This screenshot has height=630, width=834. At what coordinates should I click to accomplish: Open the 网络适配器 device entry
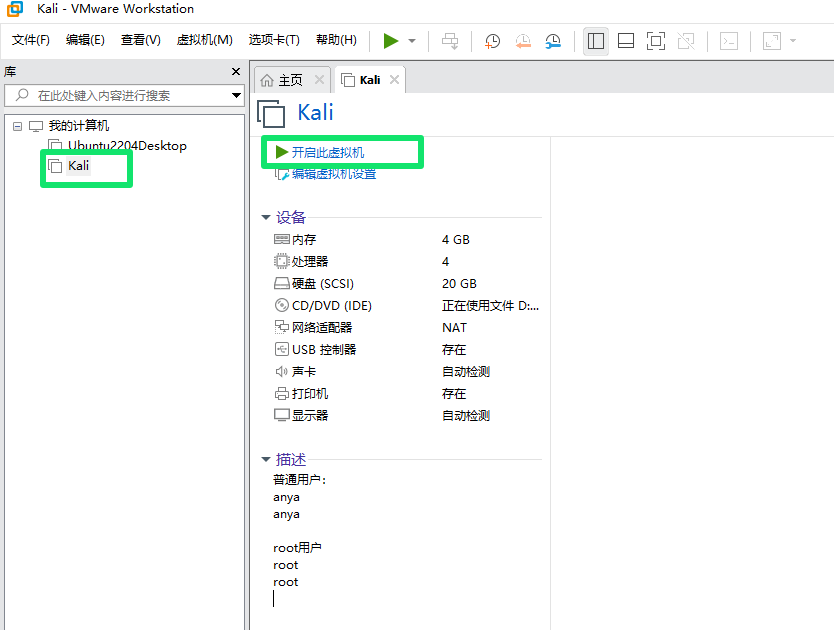(321, 328)
